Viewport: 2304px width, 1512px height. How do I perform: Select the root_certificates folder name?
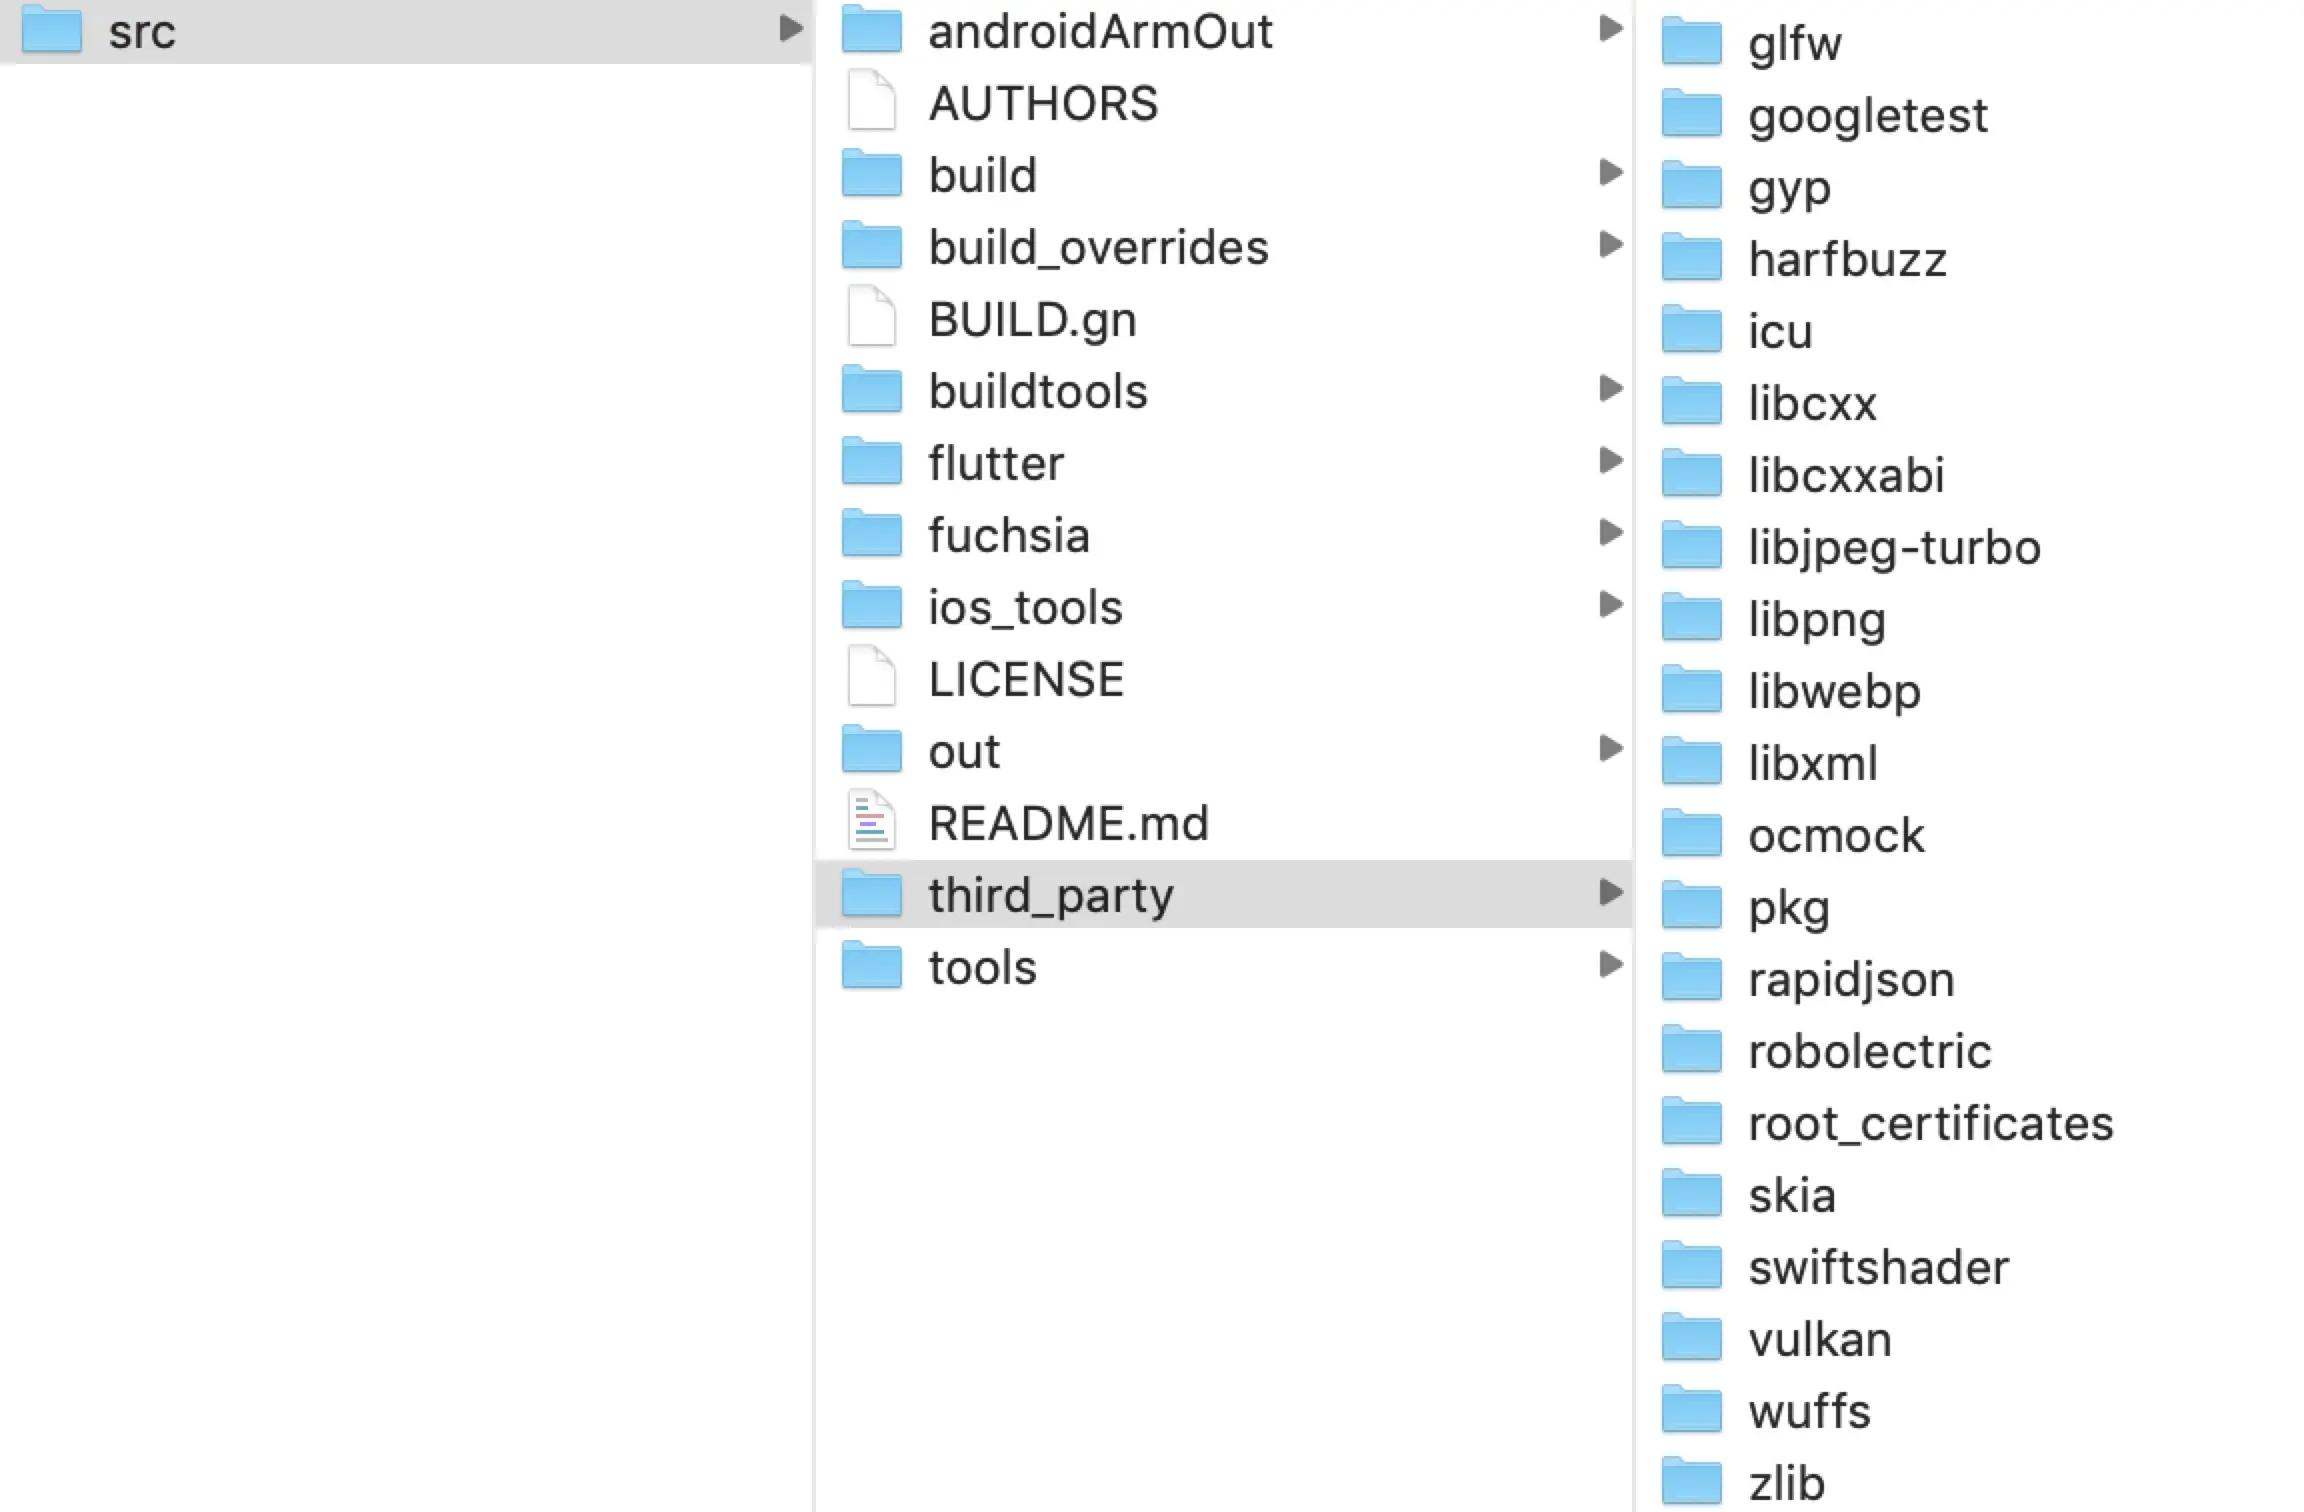pos(1931,1124)
